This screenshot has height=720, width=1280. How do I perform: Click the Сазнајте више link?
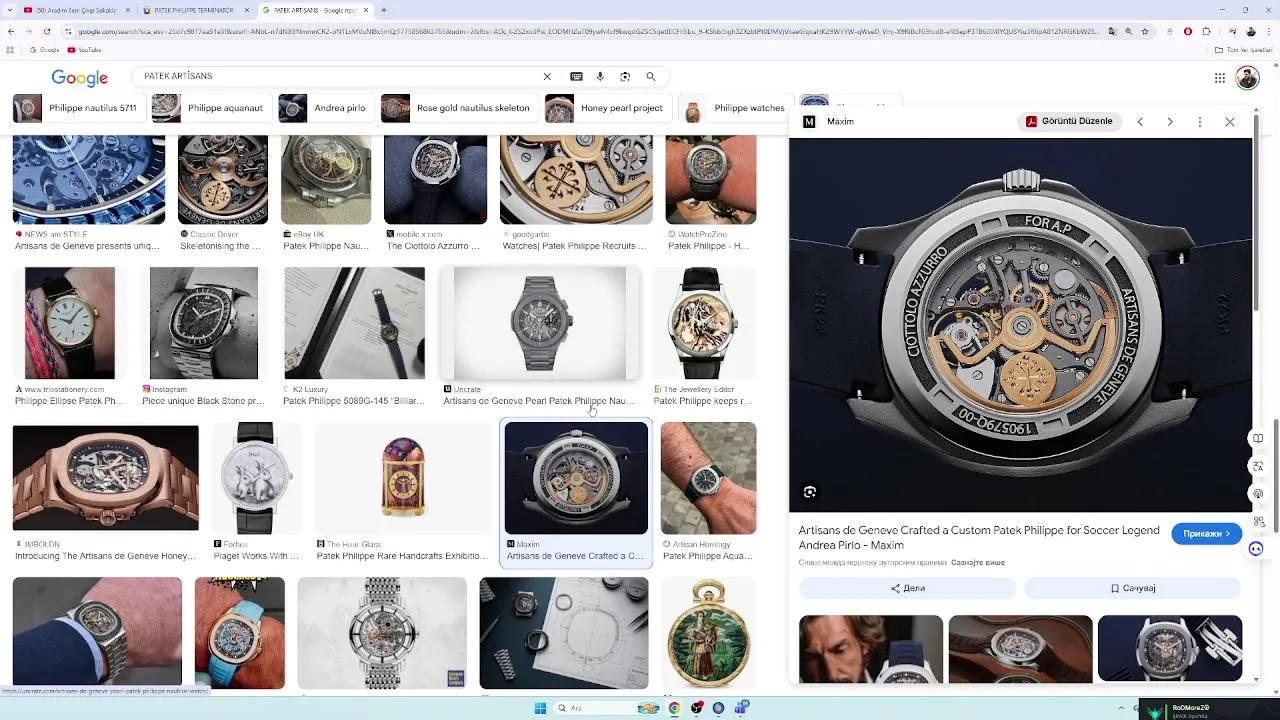977,563
